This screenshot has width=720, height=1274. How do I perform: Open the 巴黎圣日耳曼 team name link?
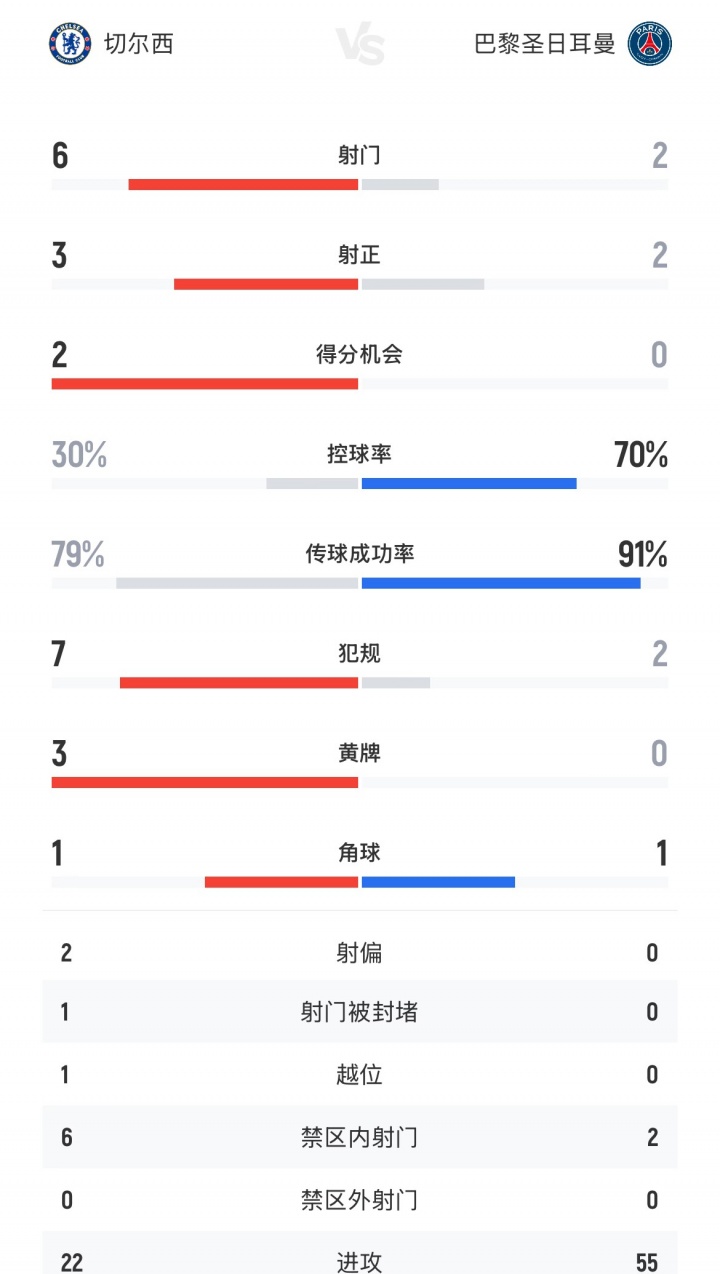coord(544,44)
